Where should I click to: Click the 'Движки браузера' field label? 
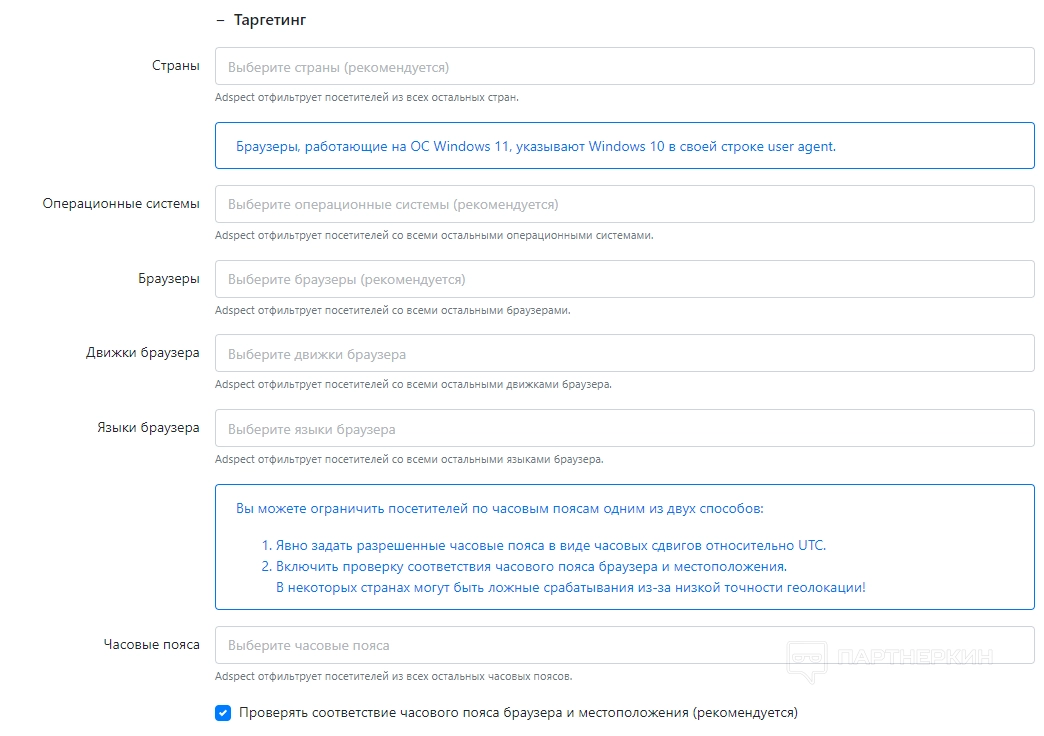(x=143, y=353)
